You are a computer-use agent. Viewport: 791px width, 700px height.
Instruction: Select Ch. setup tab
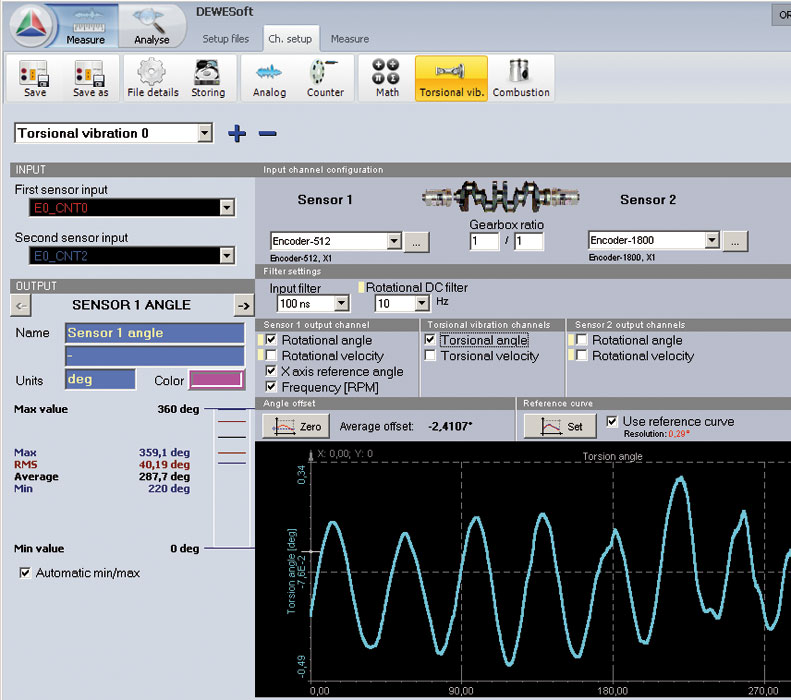coord(290,39)
